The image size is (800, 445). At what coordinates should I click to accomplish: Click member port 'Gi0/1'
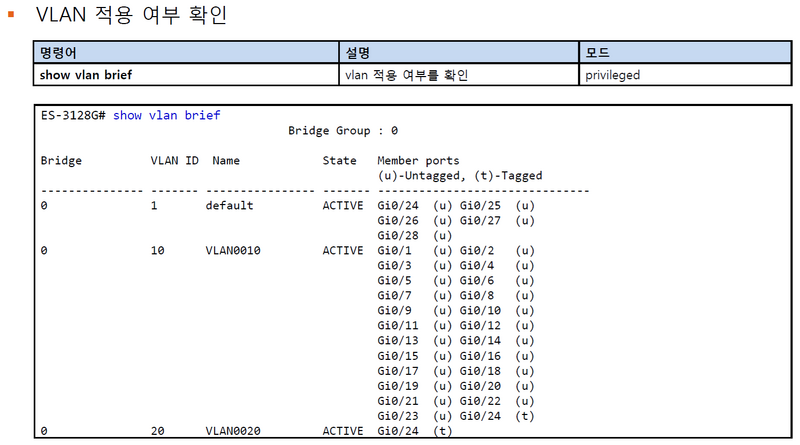click(394, 251)
